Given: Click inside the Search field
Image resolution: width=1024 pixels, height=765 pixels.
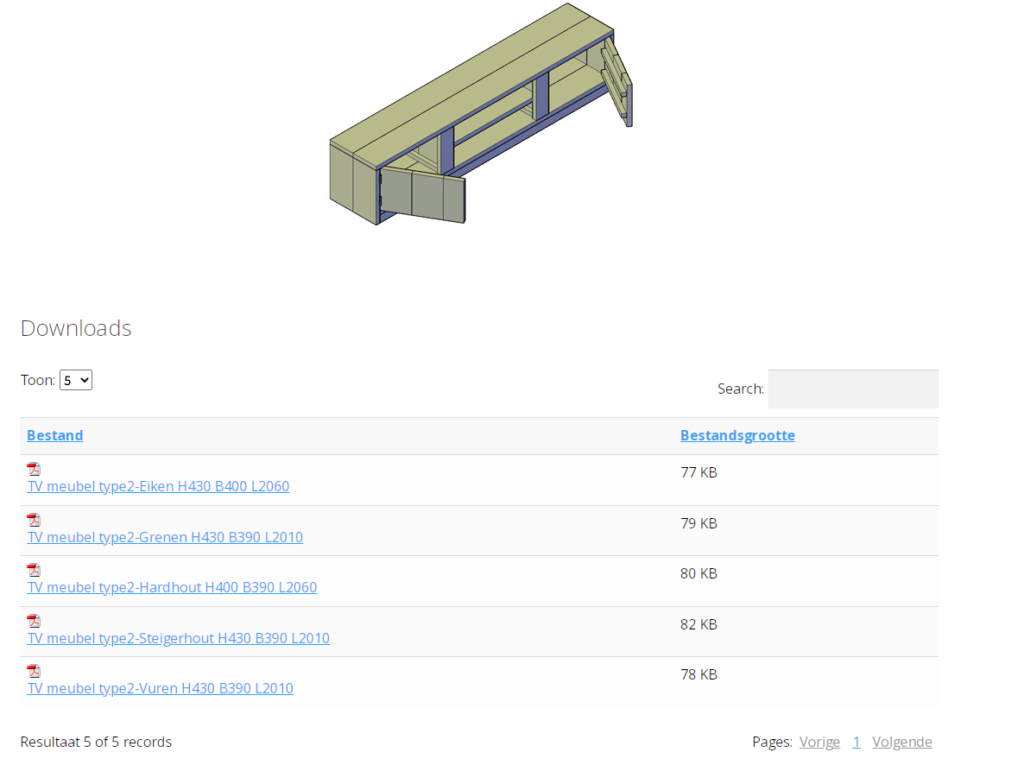Looking at the screenshot, I should [x=852, y=388].
